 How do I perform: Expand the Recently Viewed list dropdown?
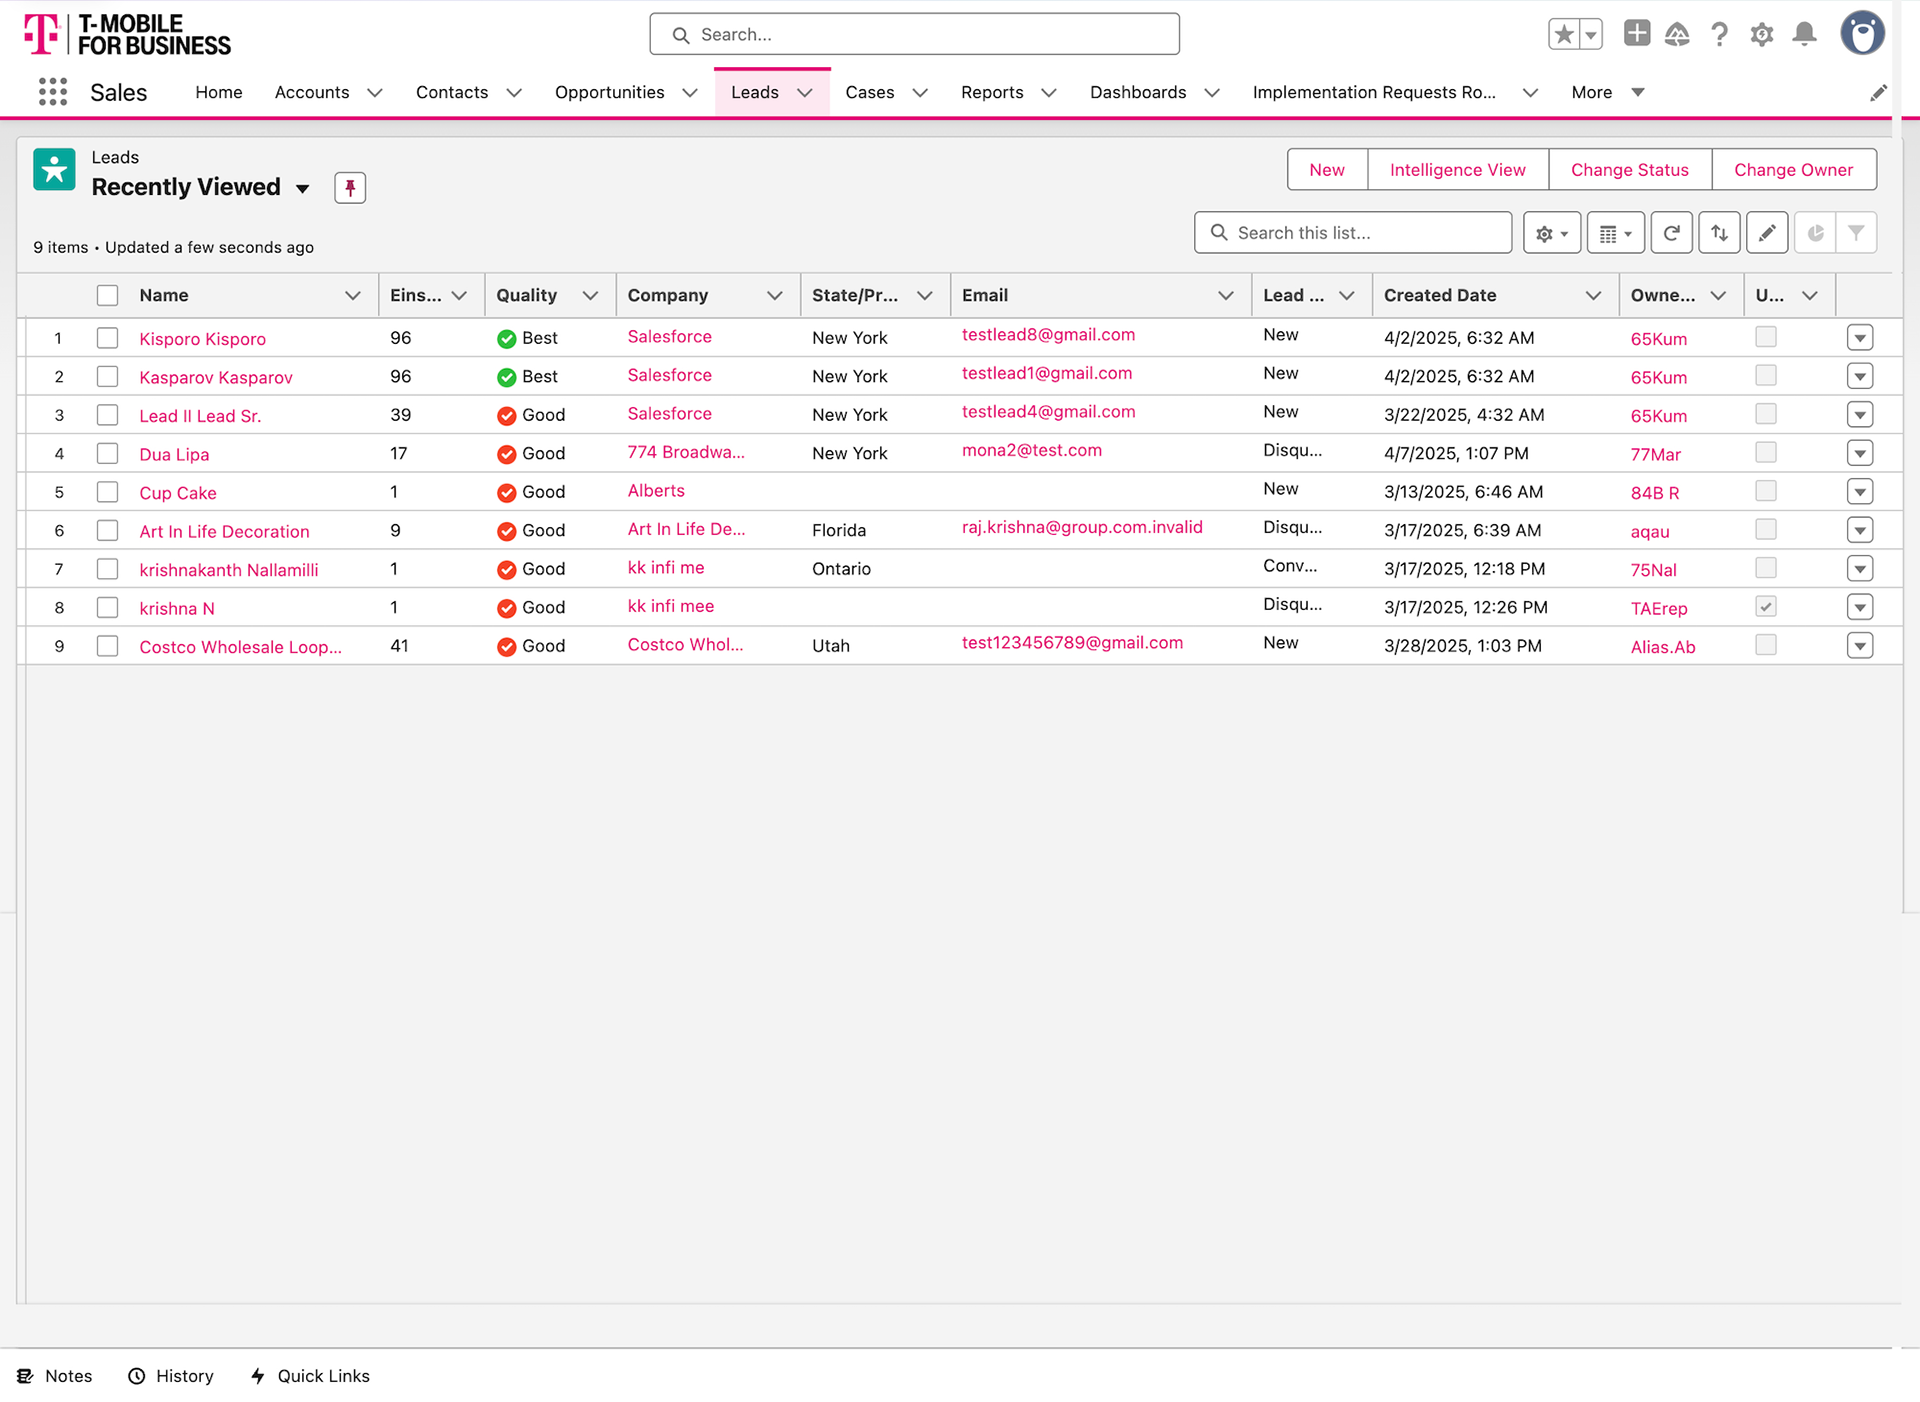[302, 188]
